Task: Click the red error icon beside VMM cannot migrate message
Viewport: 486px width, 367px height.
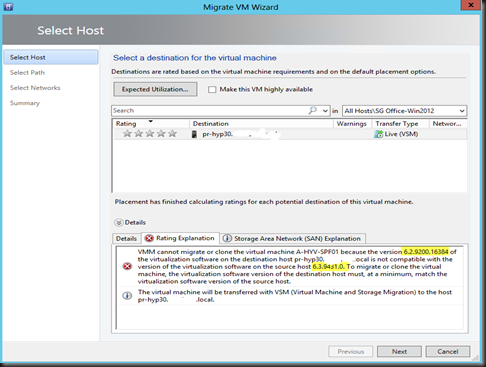Action: 127,266
